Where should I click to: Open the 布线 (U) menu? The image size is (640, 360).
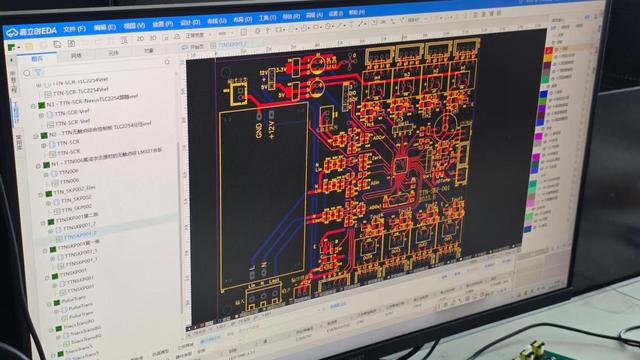pos(217,21)
